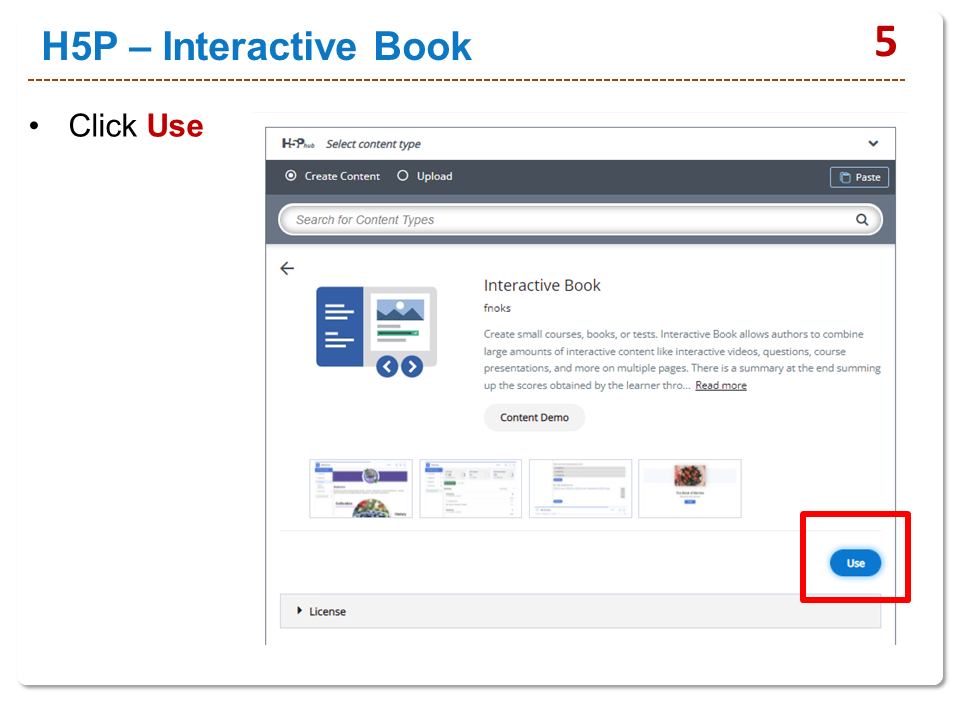Open the Read more link
960x720 pixels.
[x=721, y=386]
